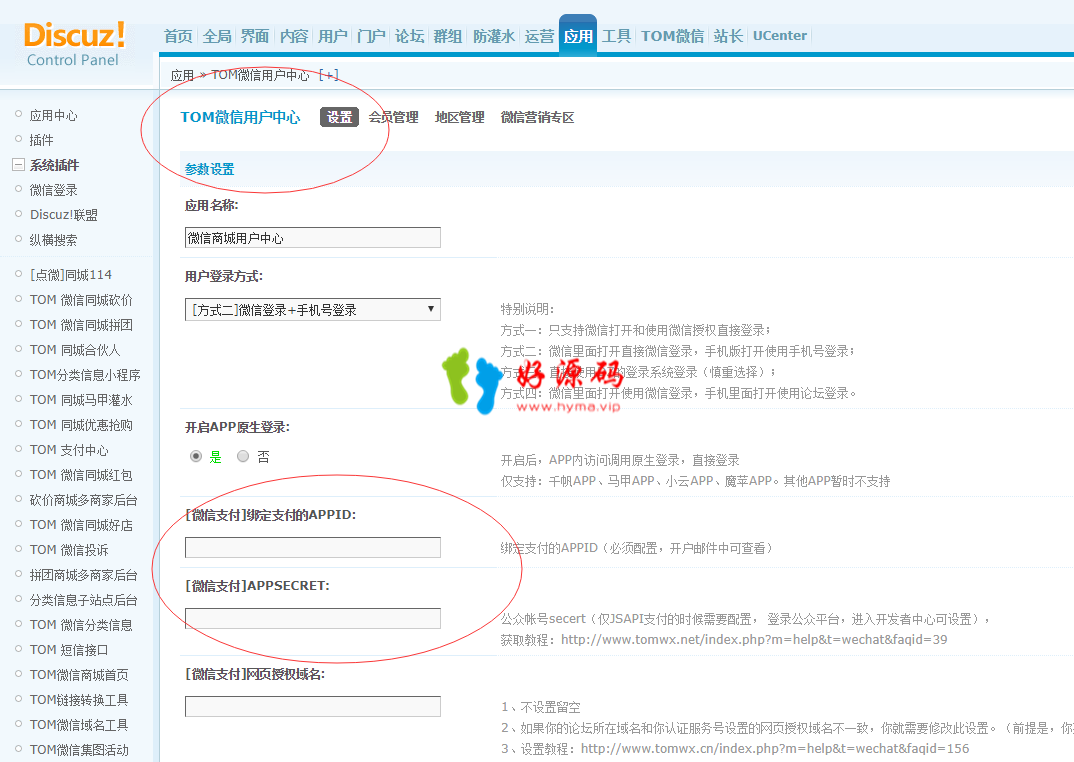Focus the 绑定支付的APPID input field
The height and width of the screenshot is (762, 1074).
pos(312,548)
